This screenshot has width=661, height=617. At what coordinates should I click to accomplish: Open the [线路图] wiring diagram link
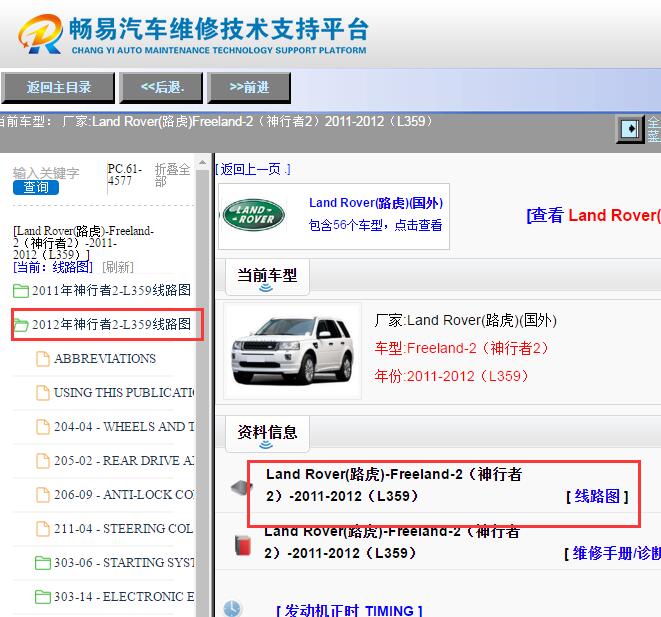[597, 496]
